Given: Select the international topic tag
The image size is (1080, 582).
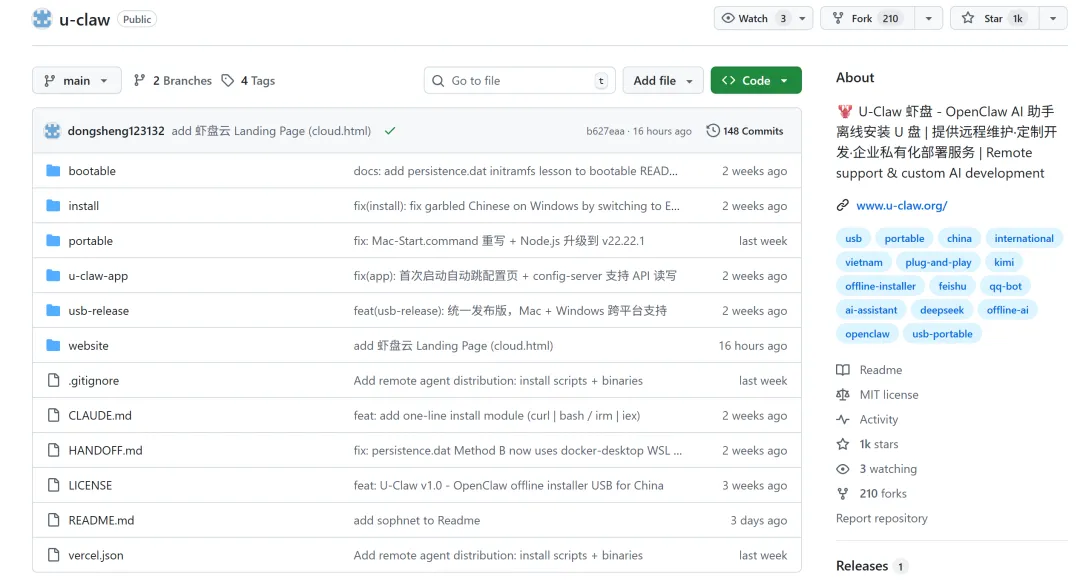Looking at the screenshot, I should (x=1024, y=238).
